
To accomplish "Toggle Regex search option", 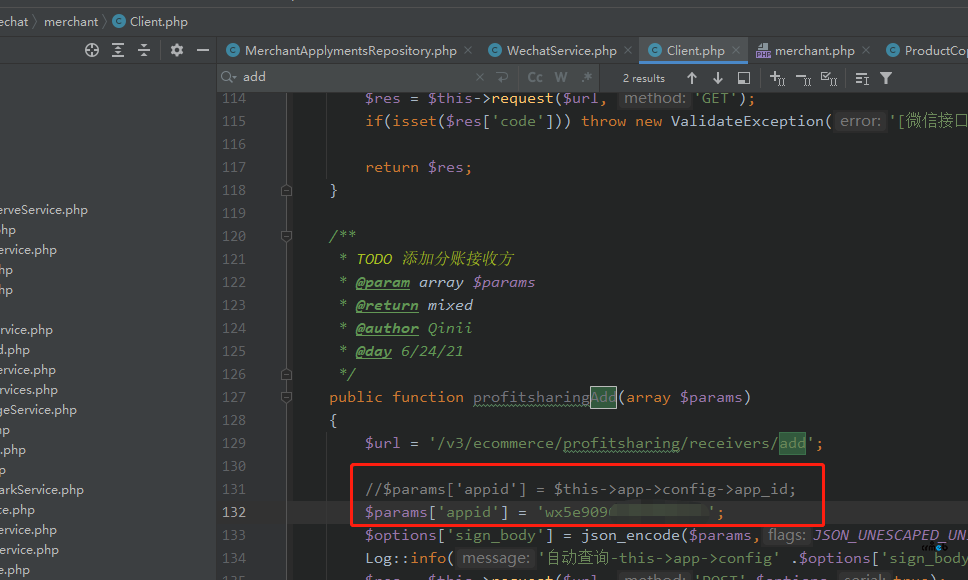I will click(587, 77).
